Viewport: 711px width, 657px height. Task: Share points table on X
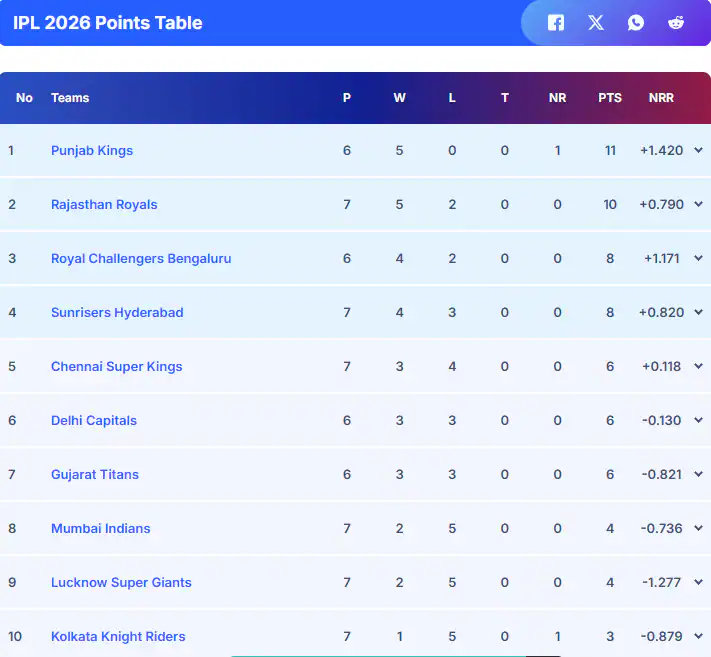point(596,22)
